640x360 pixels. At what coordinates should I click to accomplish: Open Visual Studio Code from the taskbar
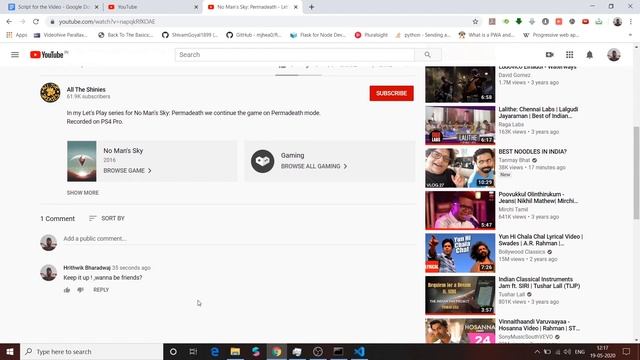point(359,351)
